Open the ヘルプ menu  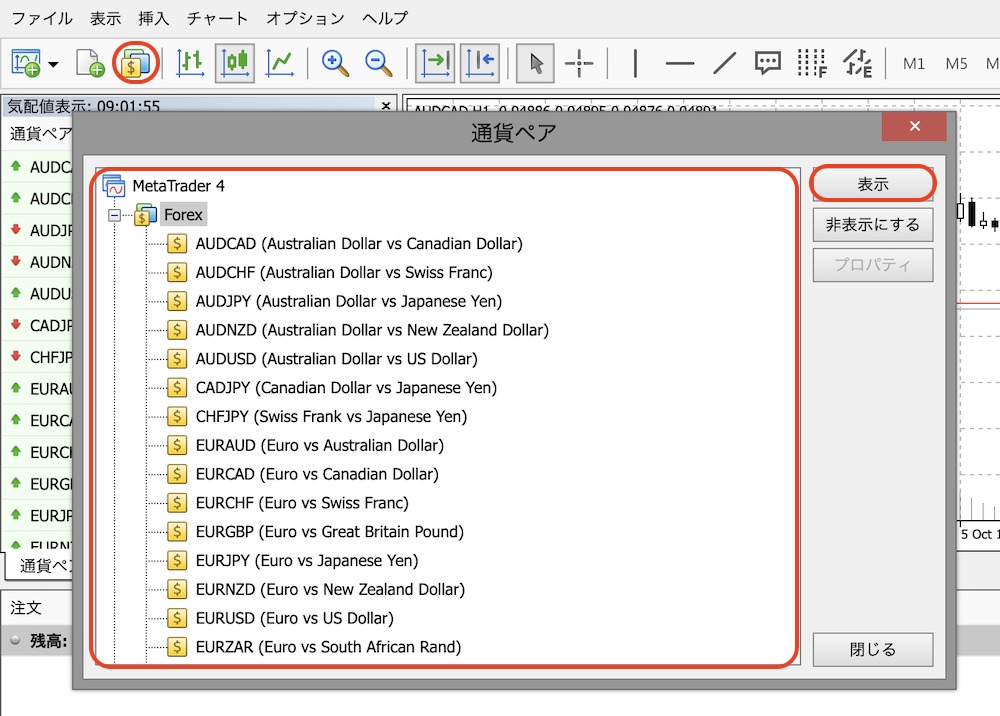tap(385, 18)
